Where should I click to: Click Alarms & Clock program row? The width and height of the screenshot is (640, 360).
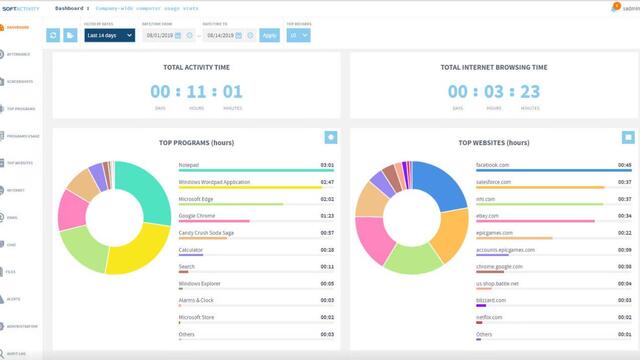coord(256,302)
